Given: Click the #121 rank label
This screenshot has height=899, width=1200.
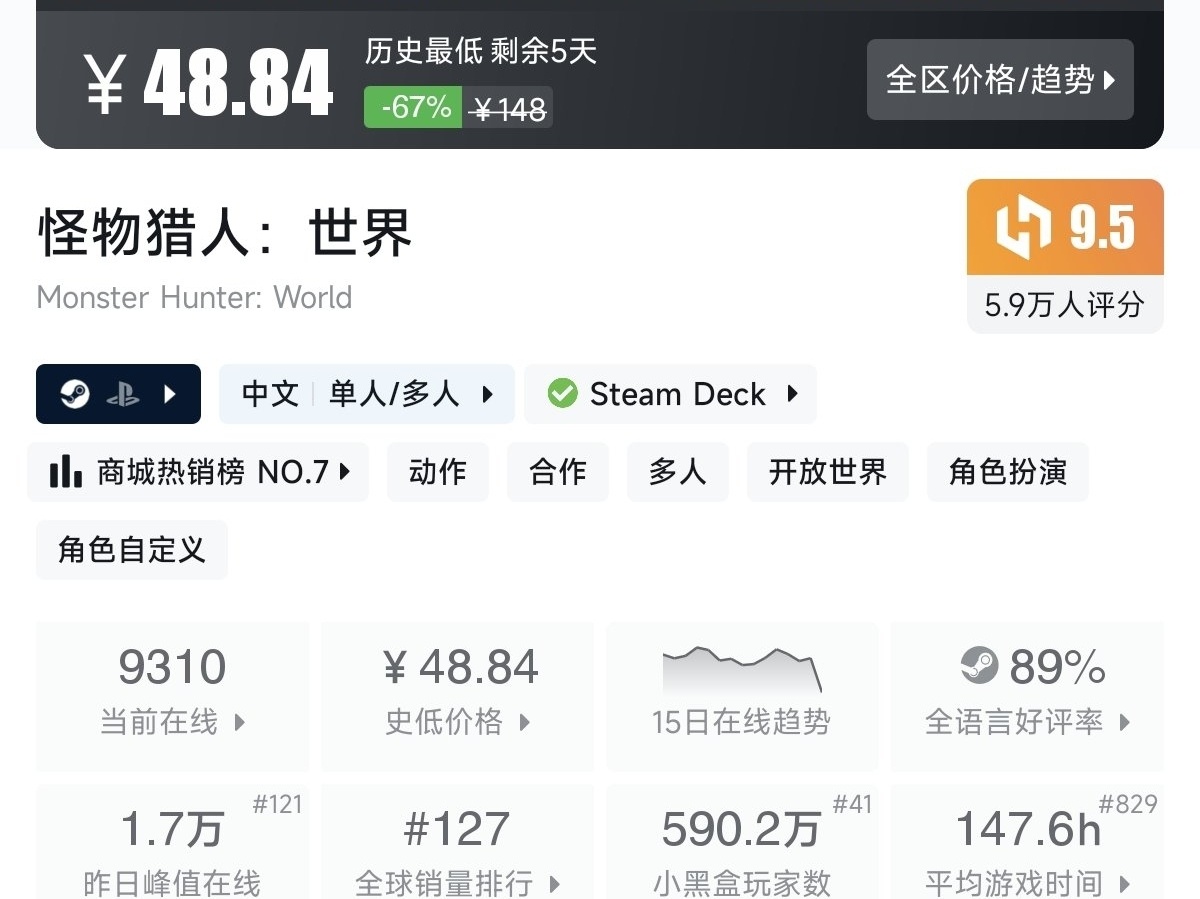Looking at the screenshot, I should (278, 804).
